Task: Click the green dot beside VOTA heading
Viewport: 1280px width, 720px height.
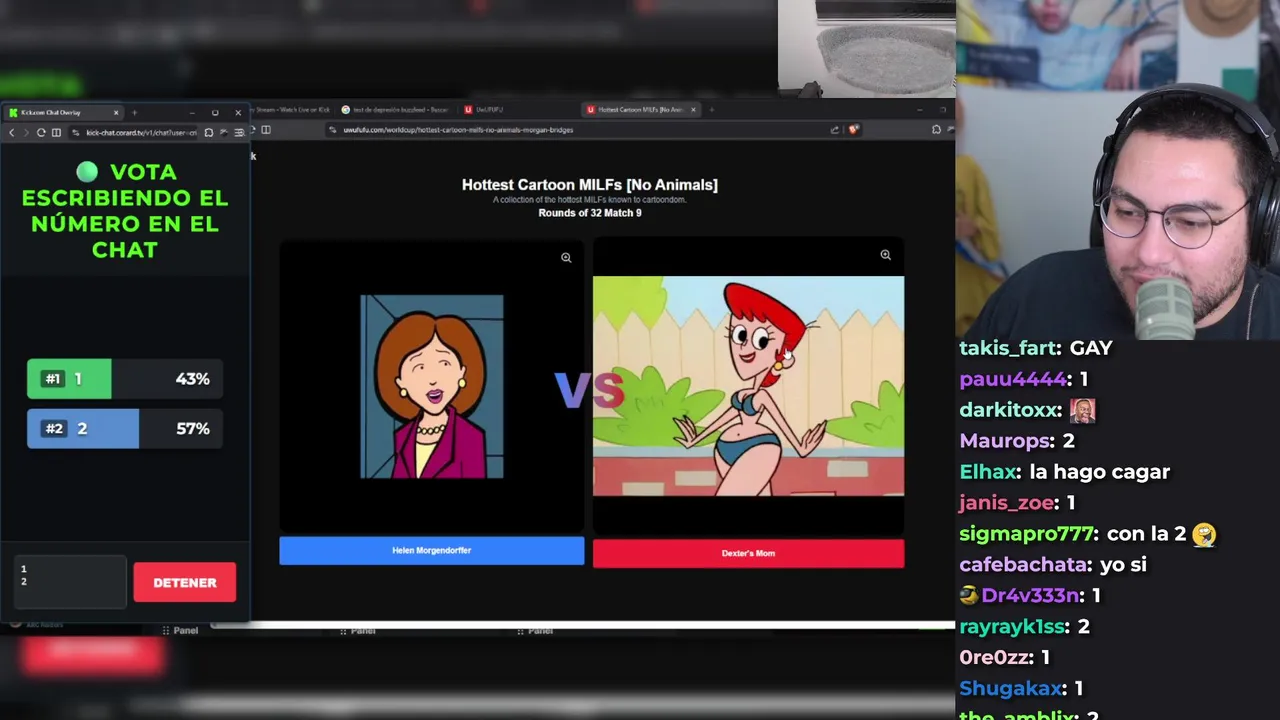Action: (x=87, y=172)
